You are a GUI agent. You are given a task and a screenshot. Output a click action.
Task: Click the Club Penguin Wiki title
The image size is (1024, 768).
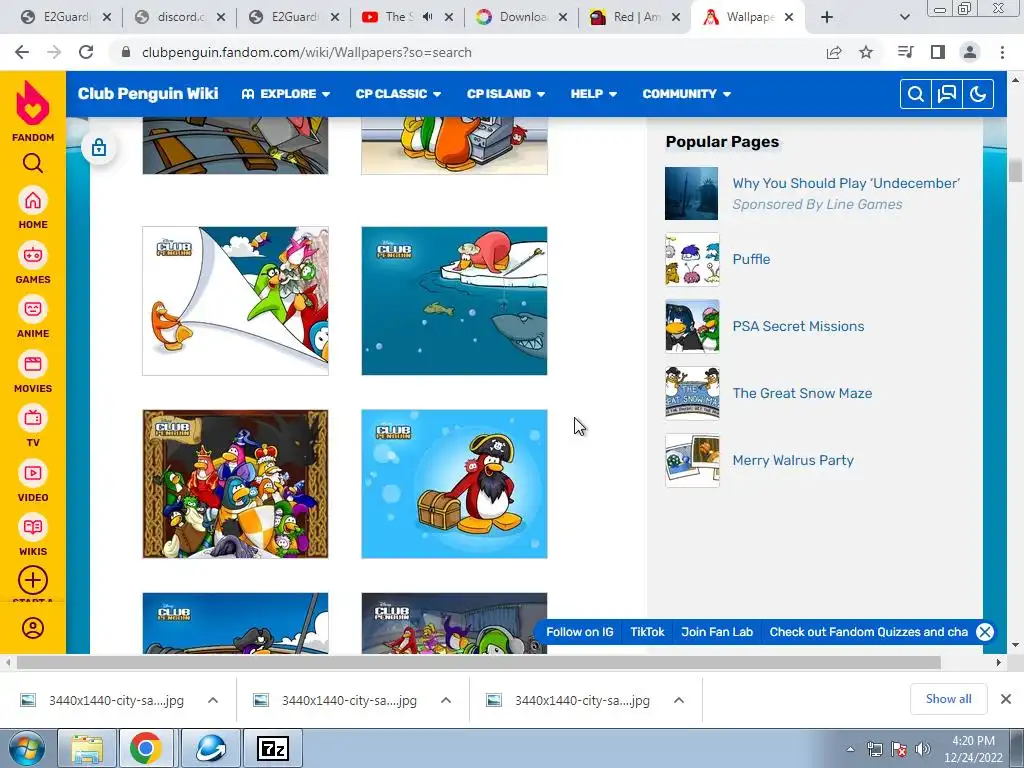coord(148,94)
